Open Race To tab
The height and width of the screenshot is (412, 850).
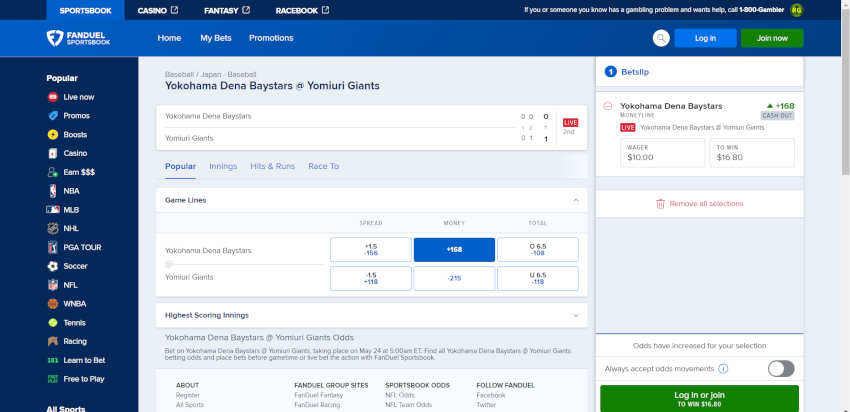324,166
